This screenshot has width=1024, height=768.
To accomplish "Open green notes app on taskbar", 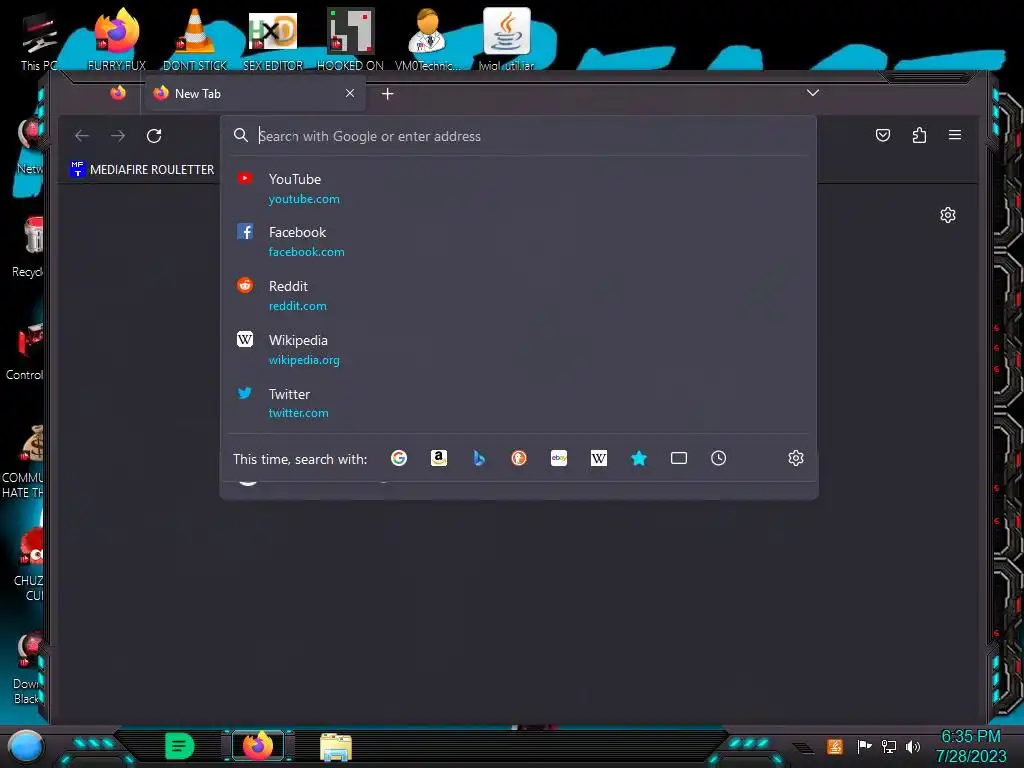I will (x=179, y=746).
